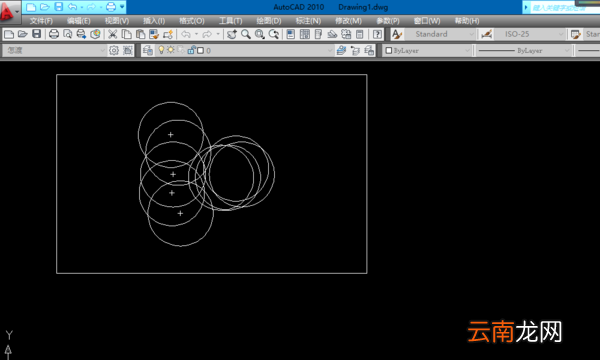Click the Help question mark icon

(377, 34)
